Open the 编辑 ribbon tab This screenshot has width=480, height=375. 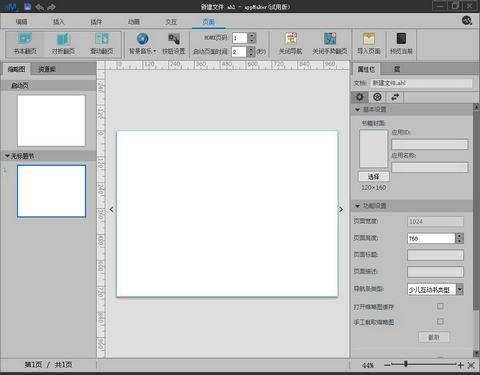coord(21,22)
